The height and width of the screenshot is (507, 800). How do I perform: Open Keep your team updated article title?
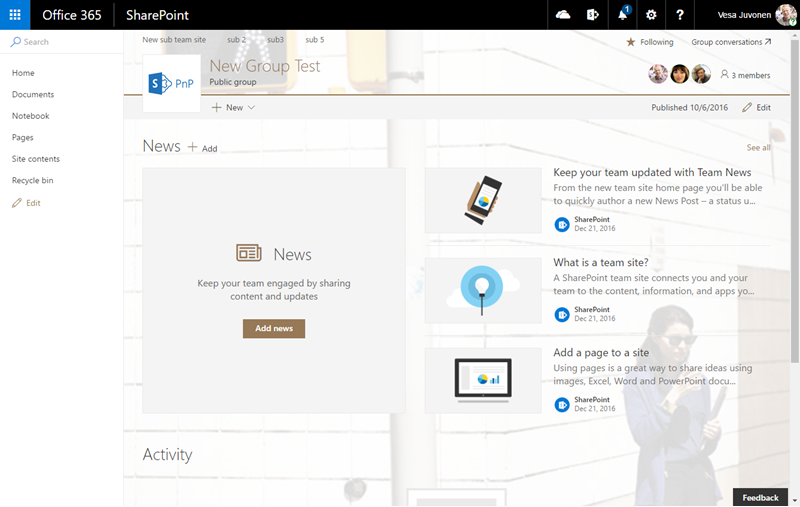tap(652, 172)
